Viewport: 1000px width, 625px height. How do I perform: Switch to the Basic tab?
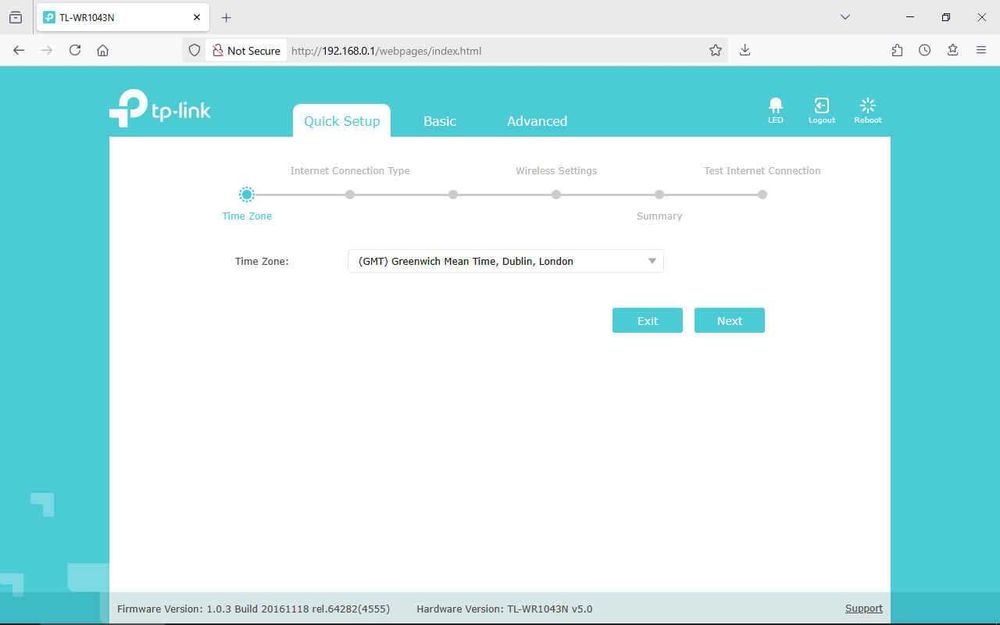click(x=439, y=121)
